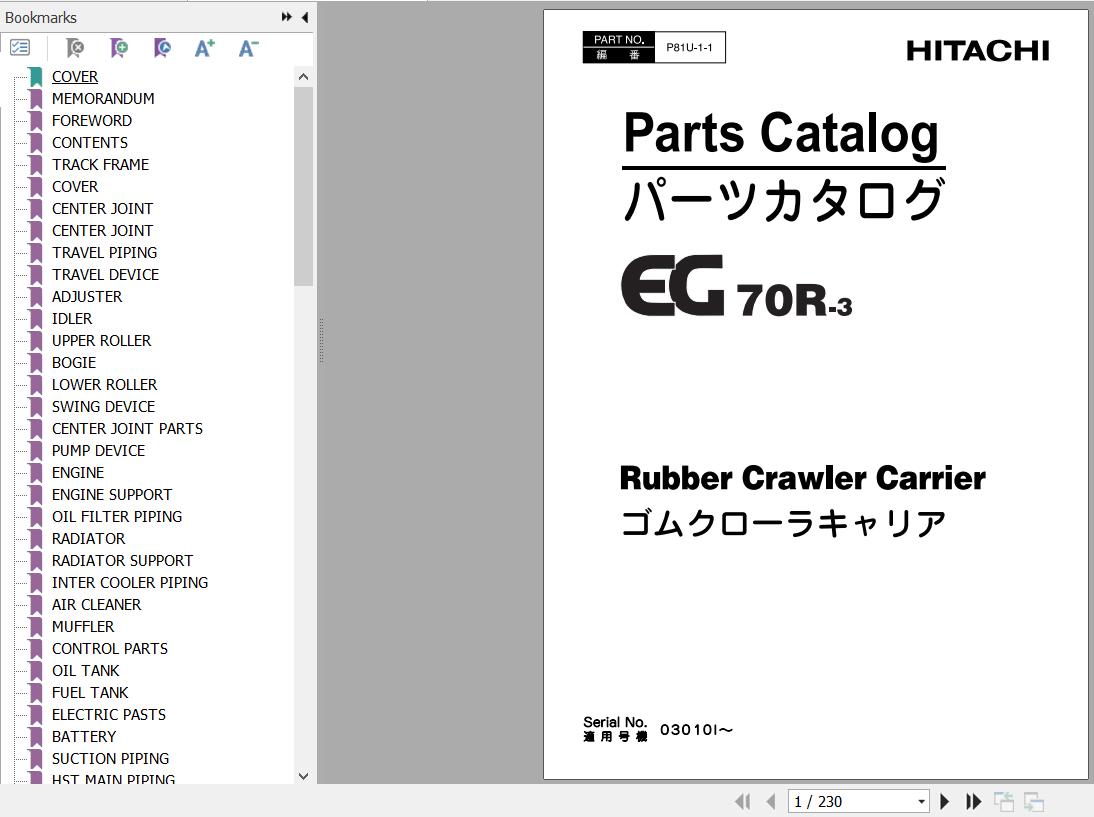Open the FOREWORD bookmark

91,120
